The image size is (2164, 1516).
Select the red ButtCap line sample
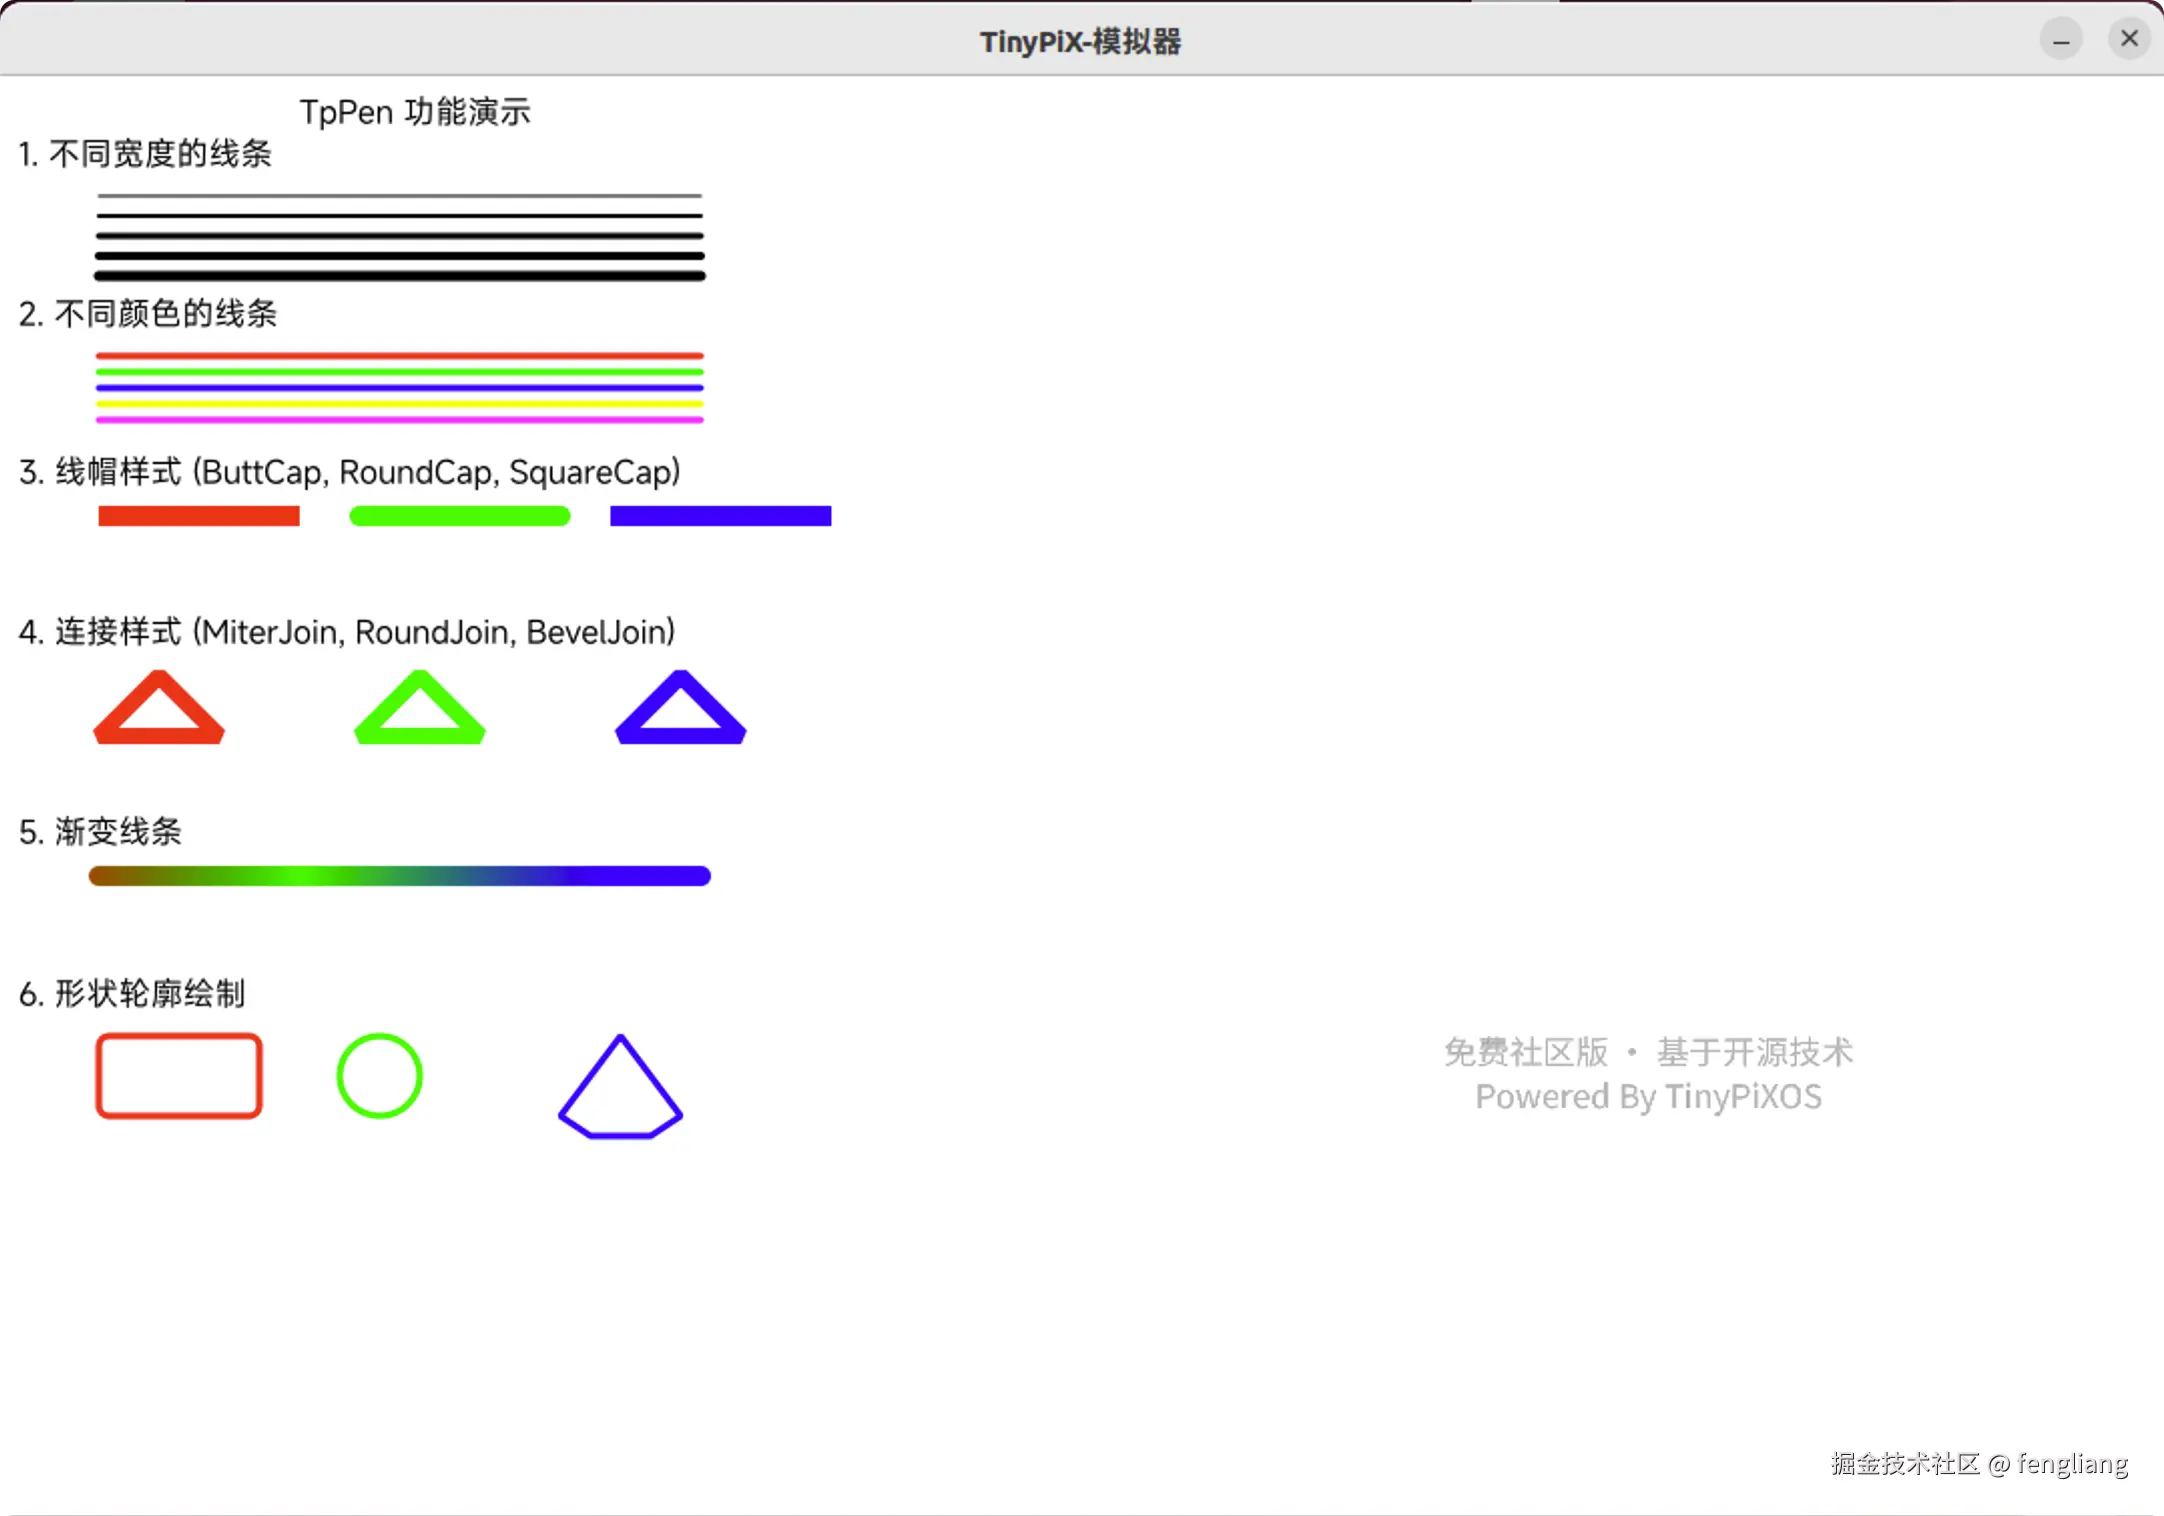pos(198,515)
